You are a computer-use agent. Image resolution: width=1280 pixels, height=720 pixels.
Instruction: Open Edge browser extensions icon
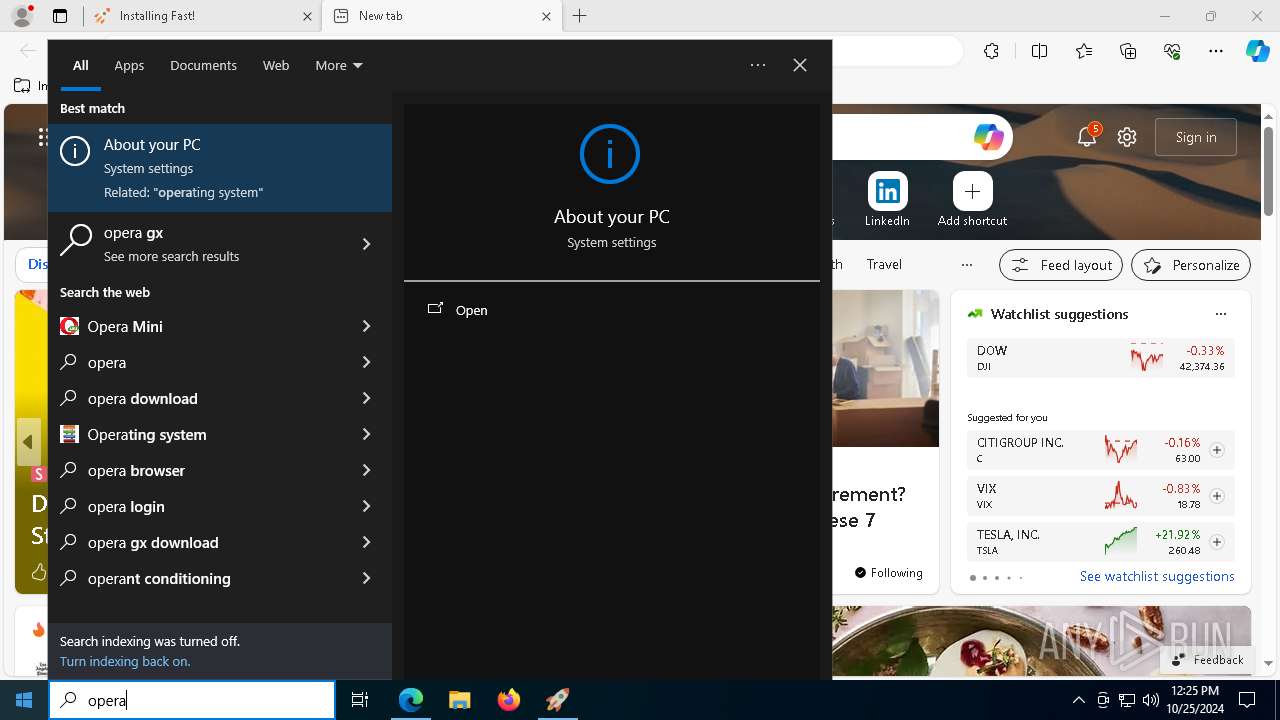tap(991, 51)
